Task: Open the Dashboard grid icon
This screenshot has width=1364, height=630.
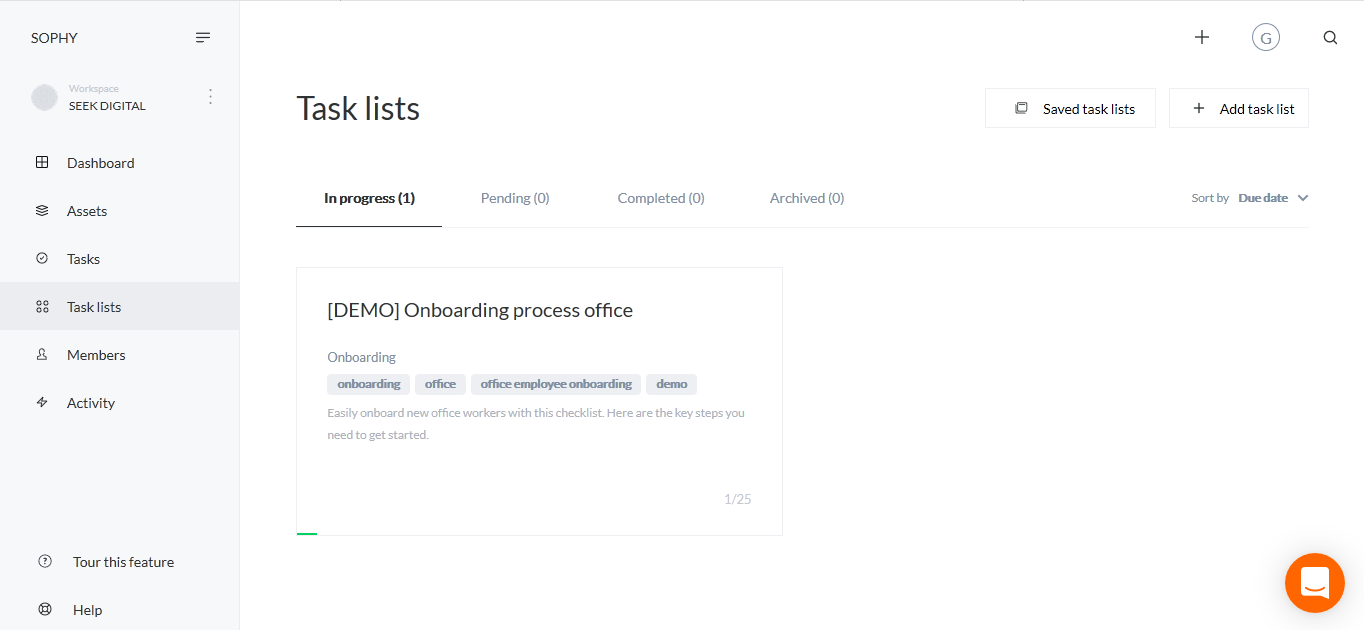Action: pyautogui.click(x=42, y=162)
